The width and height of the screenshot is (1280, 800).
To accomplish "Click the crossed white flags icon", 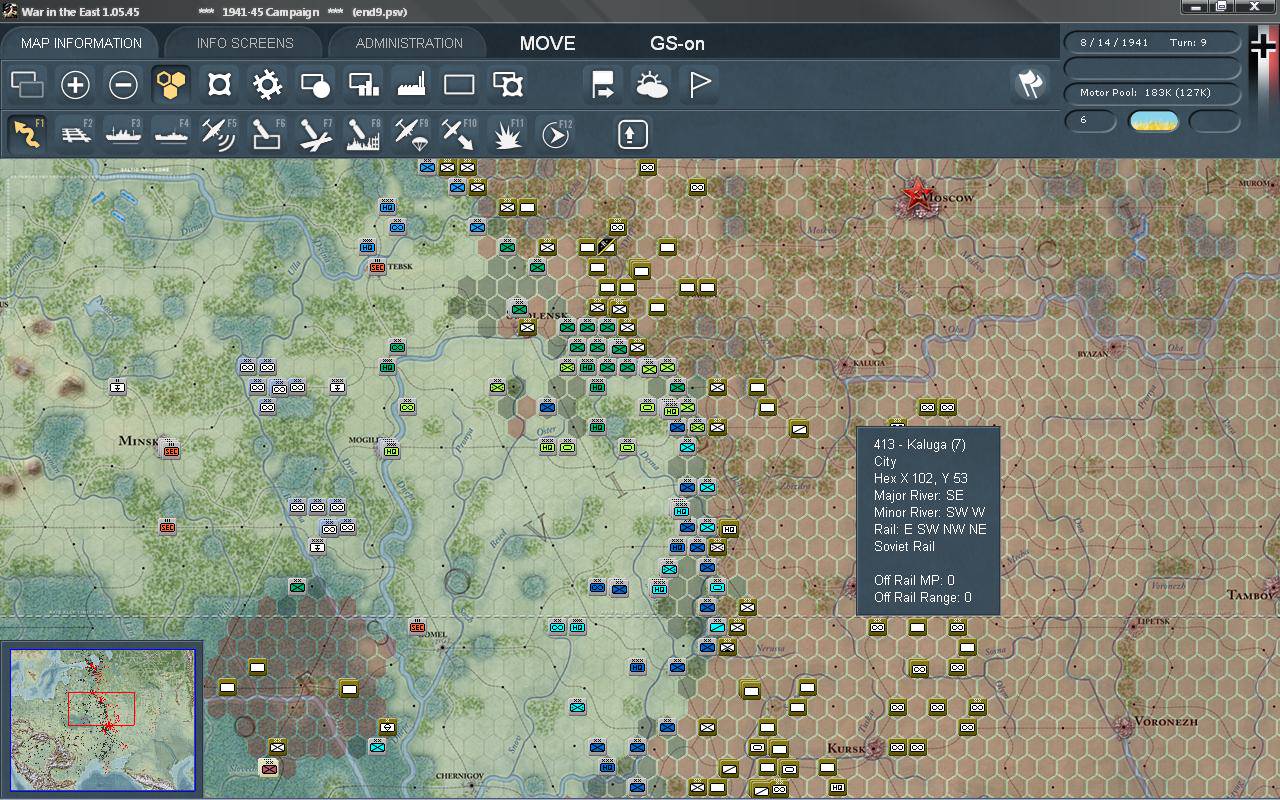I will 1030,84.
